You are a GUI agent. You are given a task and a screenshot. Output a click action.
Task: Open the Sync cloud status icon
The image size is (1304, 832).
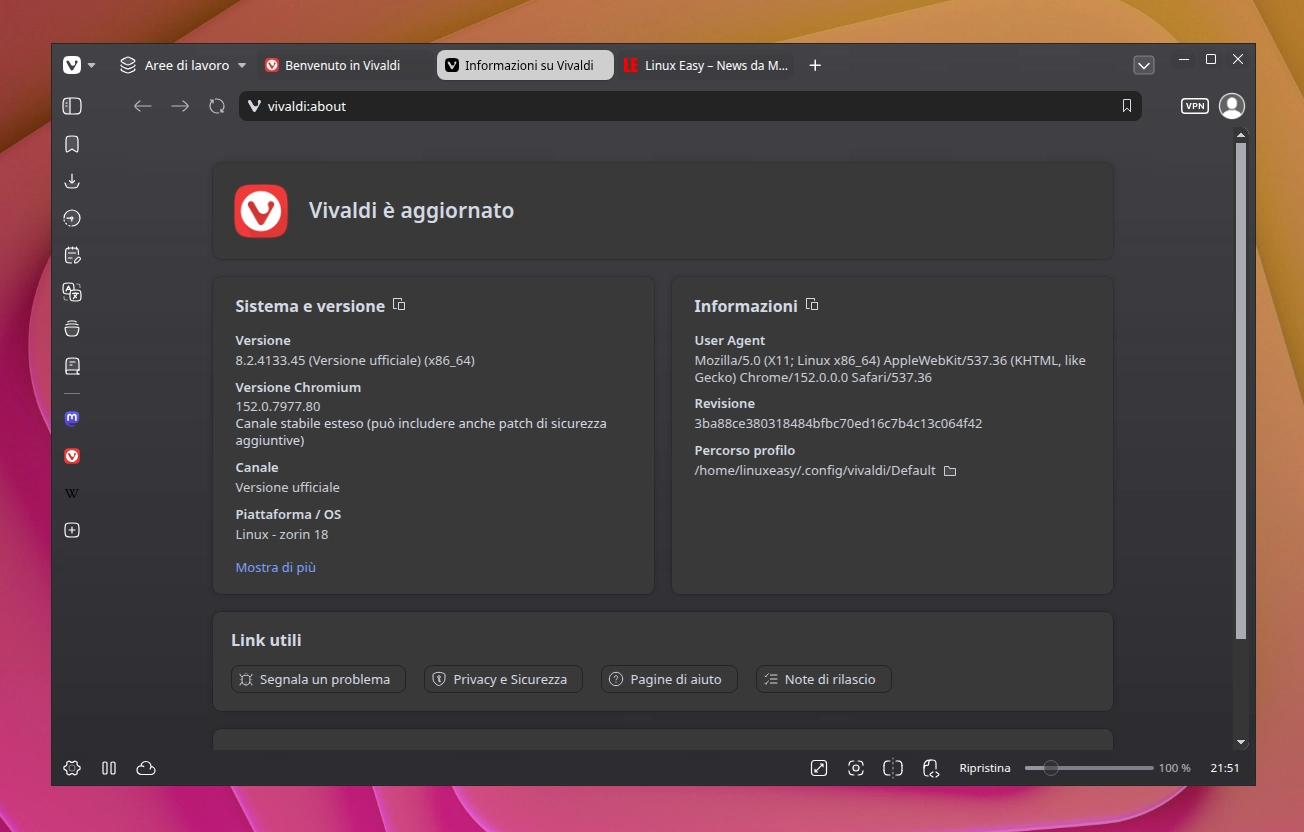146,768
